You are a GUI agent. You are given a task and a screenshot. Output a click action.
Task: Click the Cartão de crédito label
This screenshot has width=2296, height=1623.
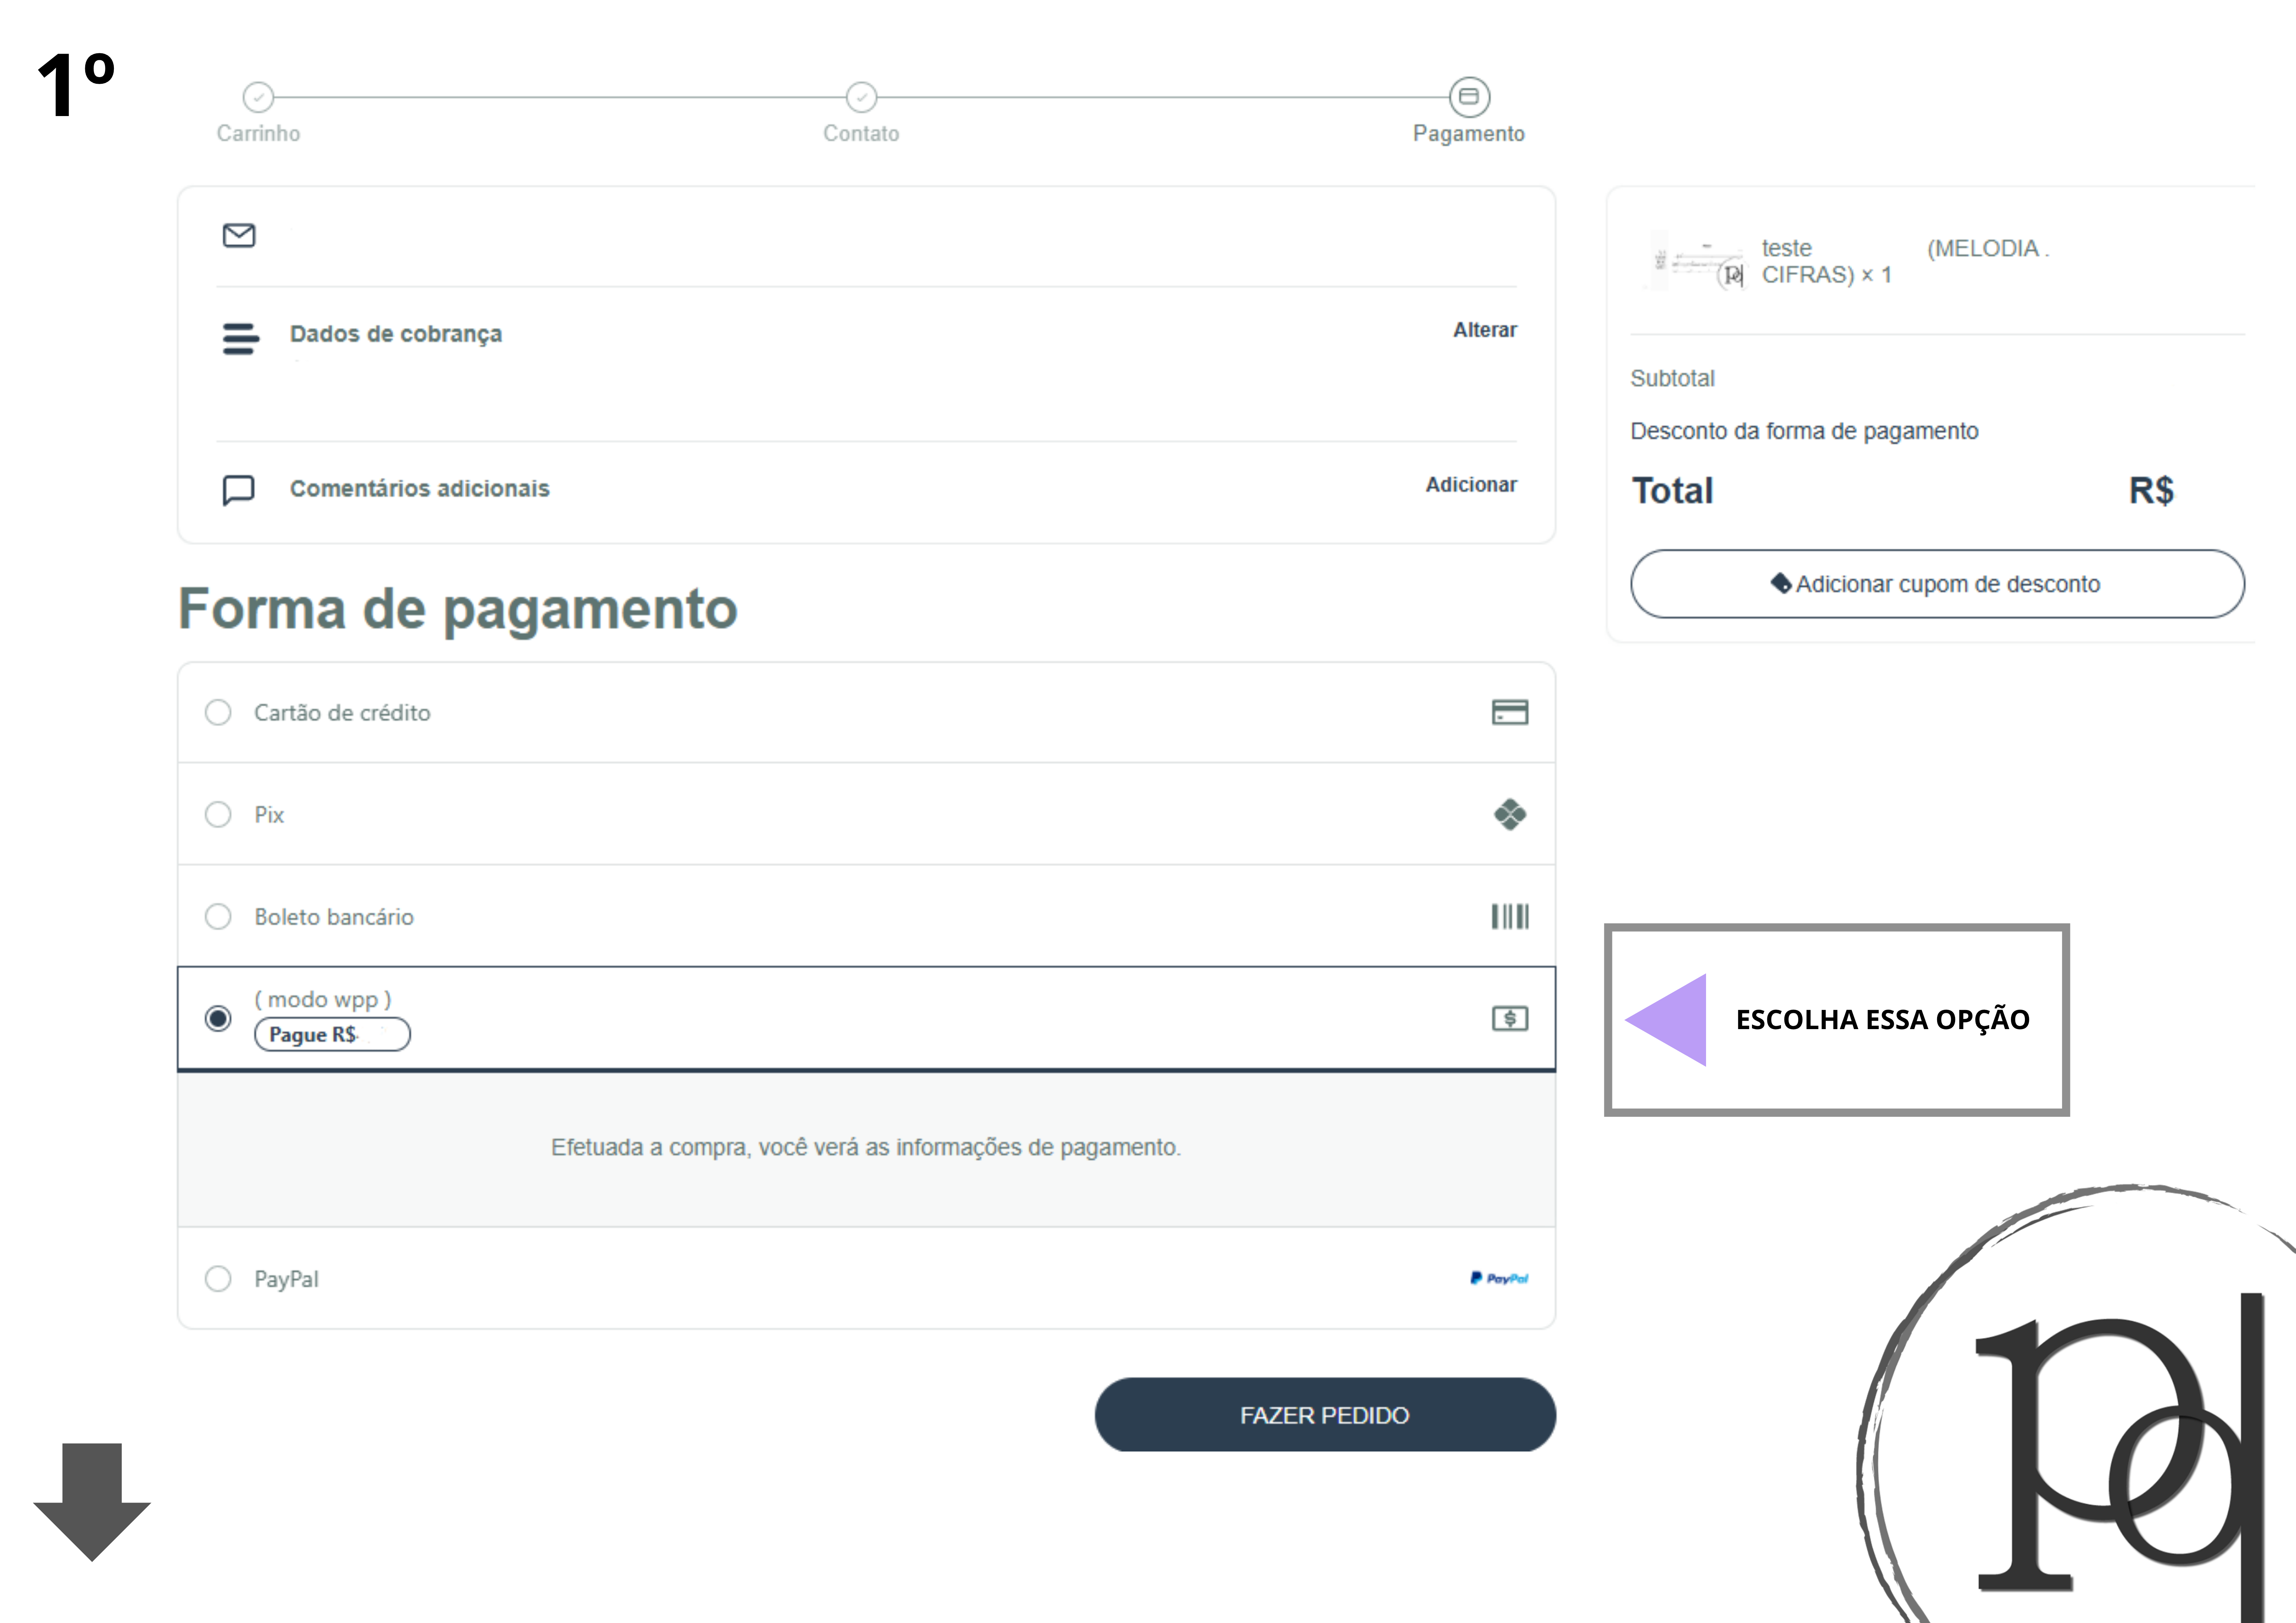coord(342,713)
